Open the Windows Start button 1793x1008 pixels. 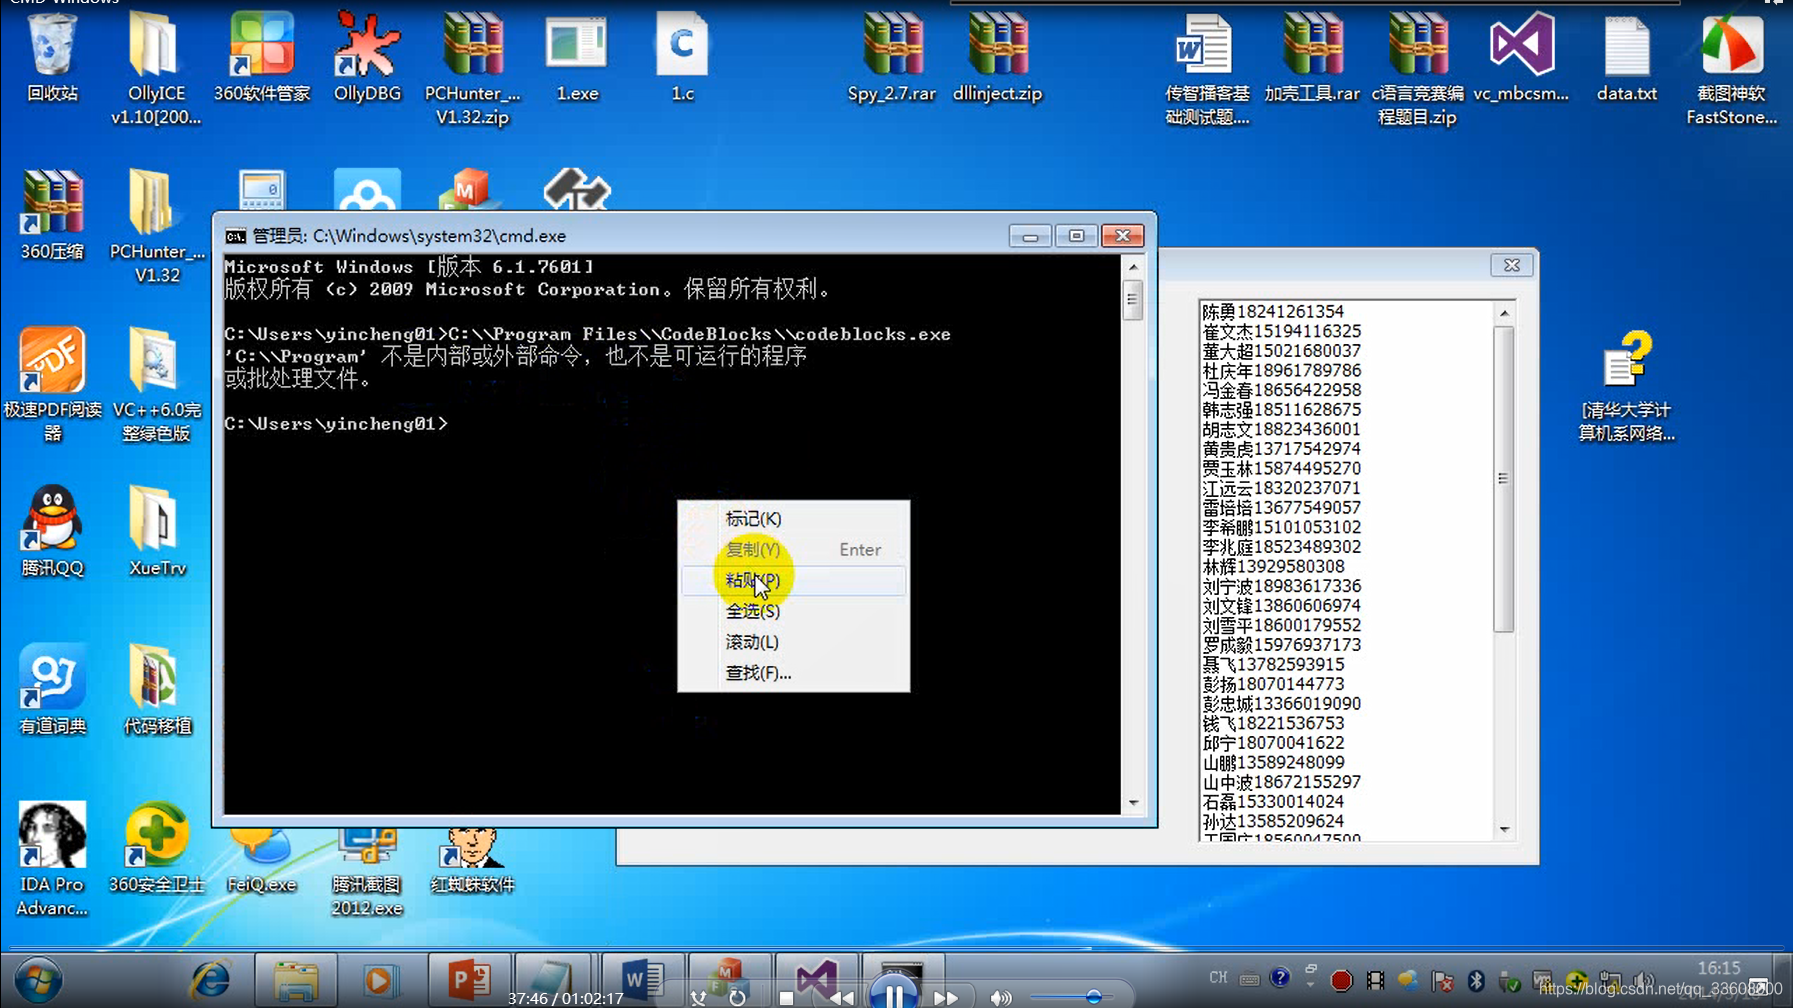[38, 981]
